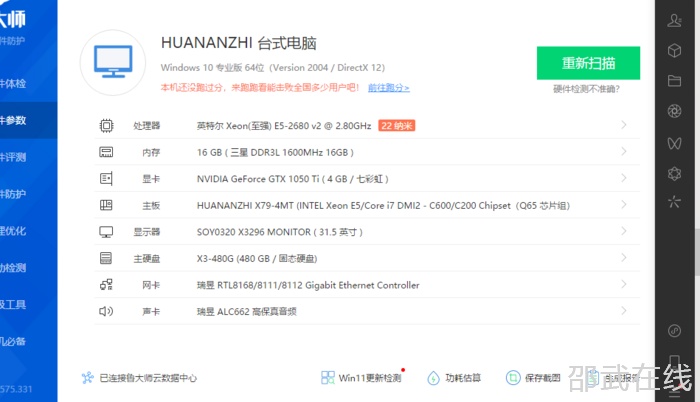Click the processor chip icon
The height and width of the screenshot is (402, 700).
[106, 126]
